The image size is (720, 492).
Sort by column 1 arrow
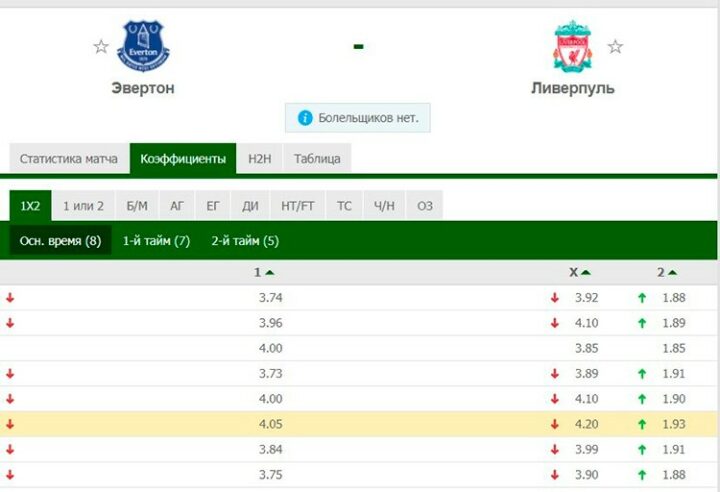click(x=270, y=272)
